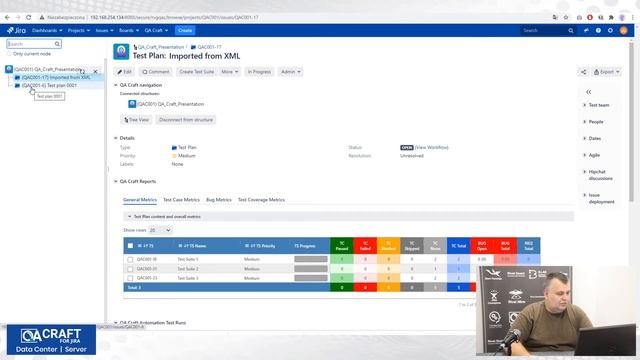Screen dimensions: 640x360
Task: Collapse the QA Craft Reports section
Action: click(x=116, y=181)
